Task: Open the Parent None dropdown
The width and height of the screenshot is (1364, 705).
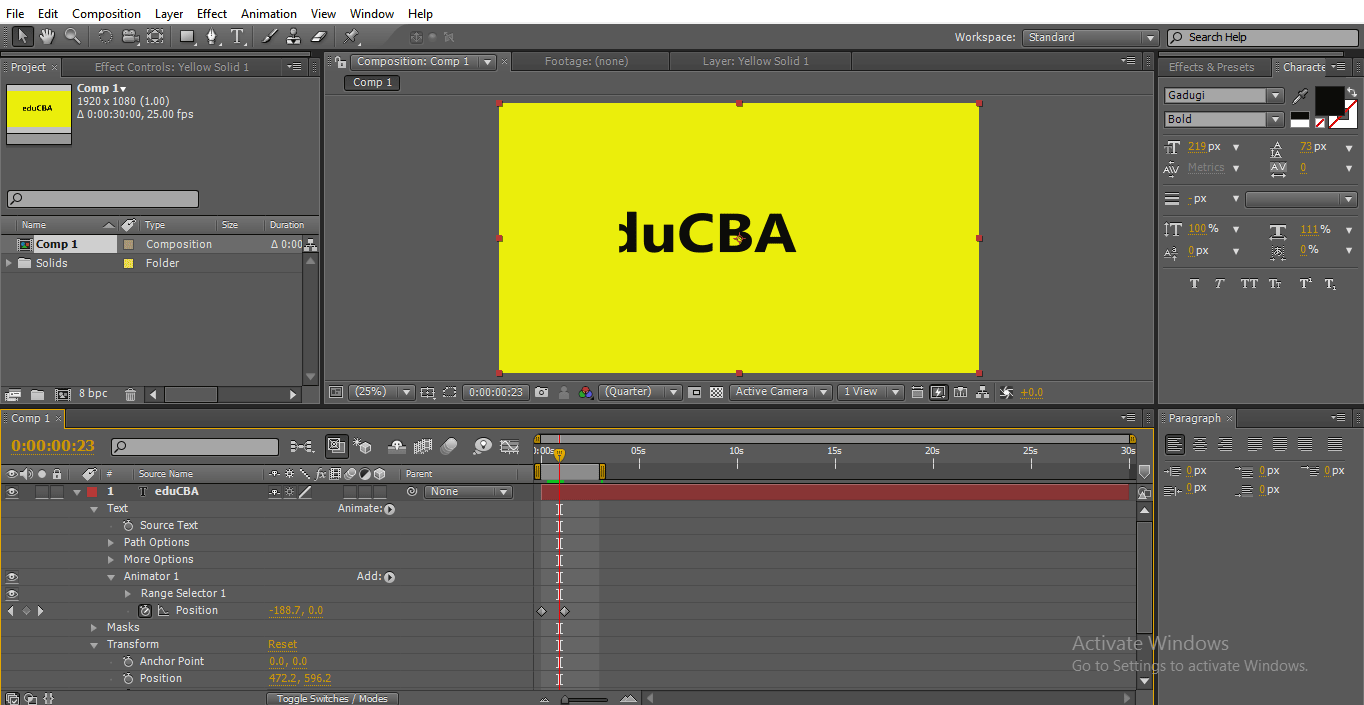Action: pyautogui.click(x=468, y=492)
